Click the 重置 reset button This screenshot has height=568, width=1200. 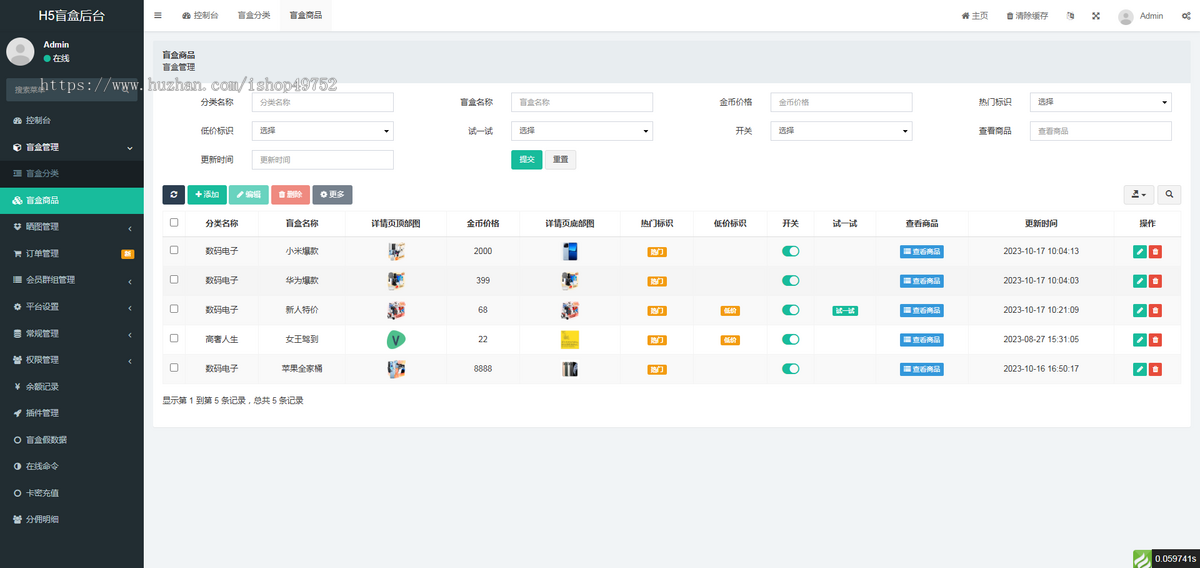[x=560, y=159]
